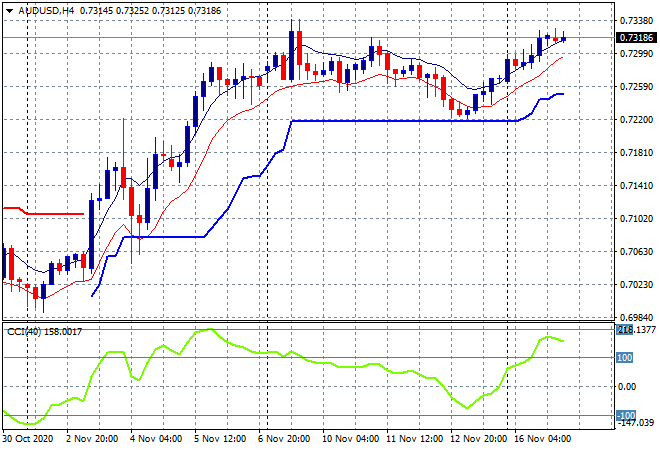This screenshot has width=660, height=450.
Task: Click the CCI(40) 158.0017 indicator label
Action: click(44, 332)
